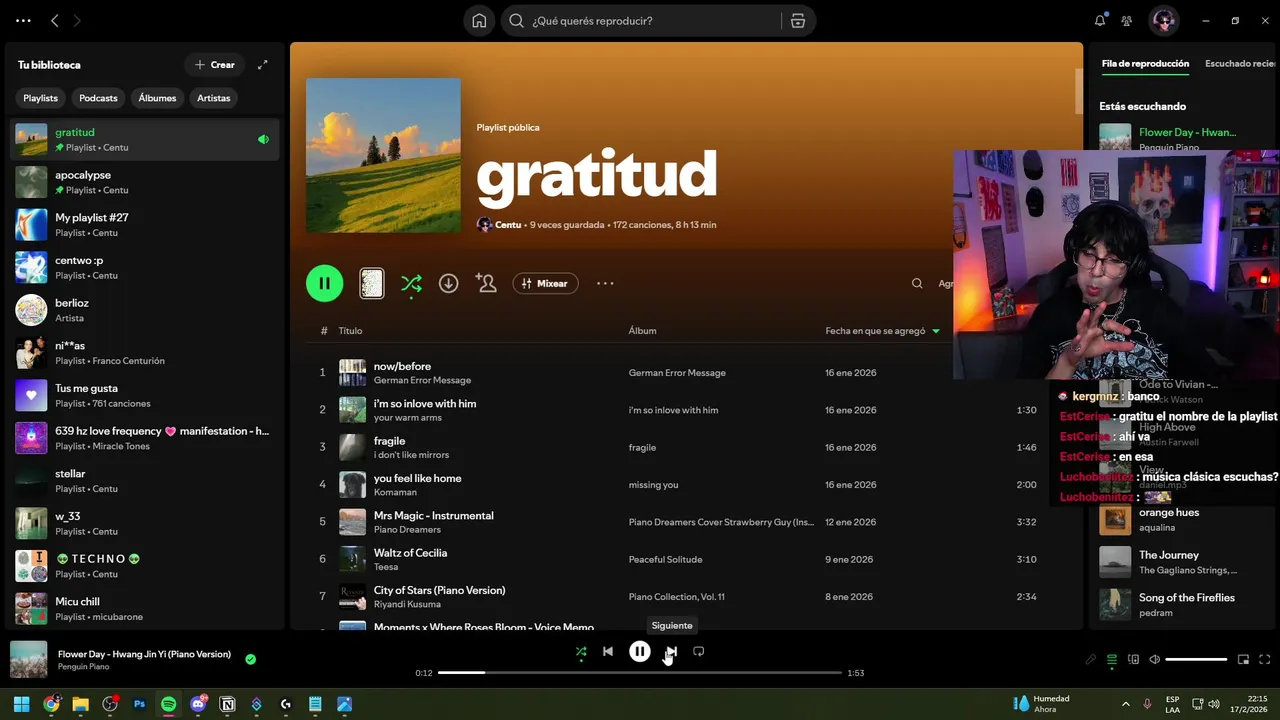The height and width of the screenshot is (720, 1280).
Task: Open Photoshop from the taskbar
Action: coord(139,704)
